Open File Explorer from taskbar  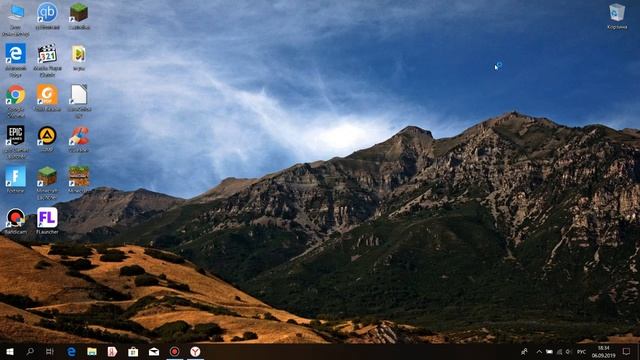[x=92, y=351]
